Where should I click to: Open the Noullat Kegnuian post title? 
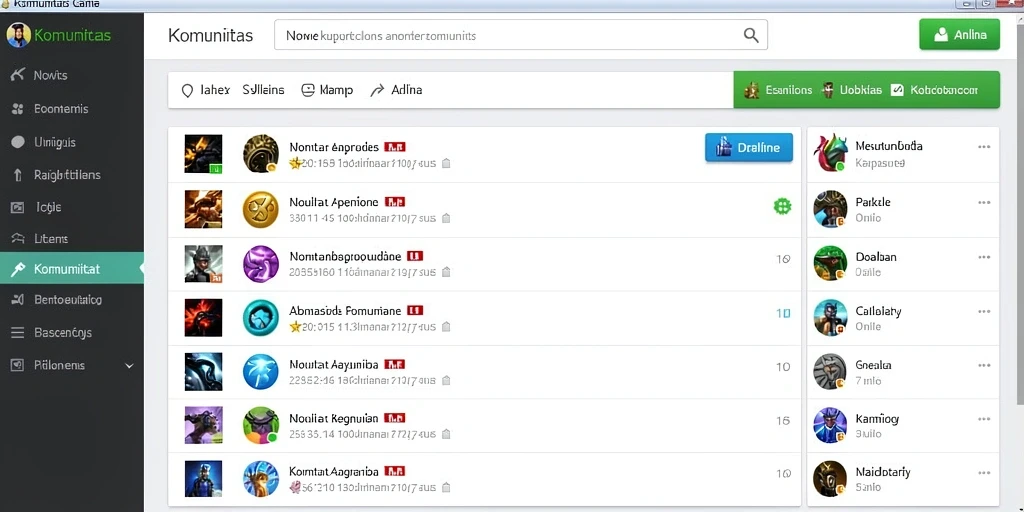pyautogui.click(x=334, y=418)
